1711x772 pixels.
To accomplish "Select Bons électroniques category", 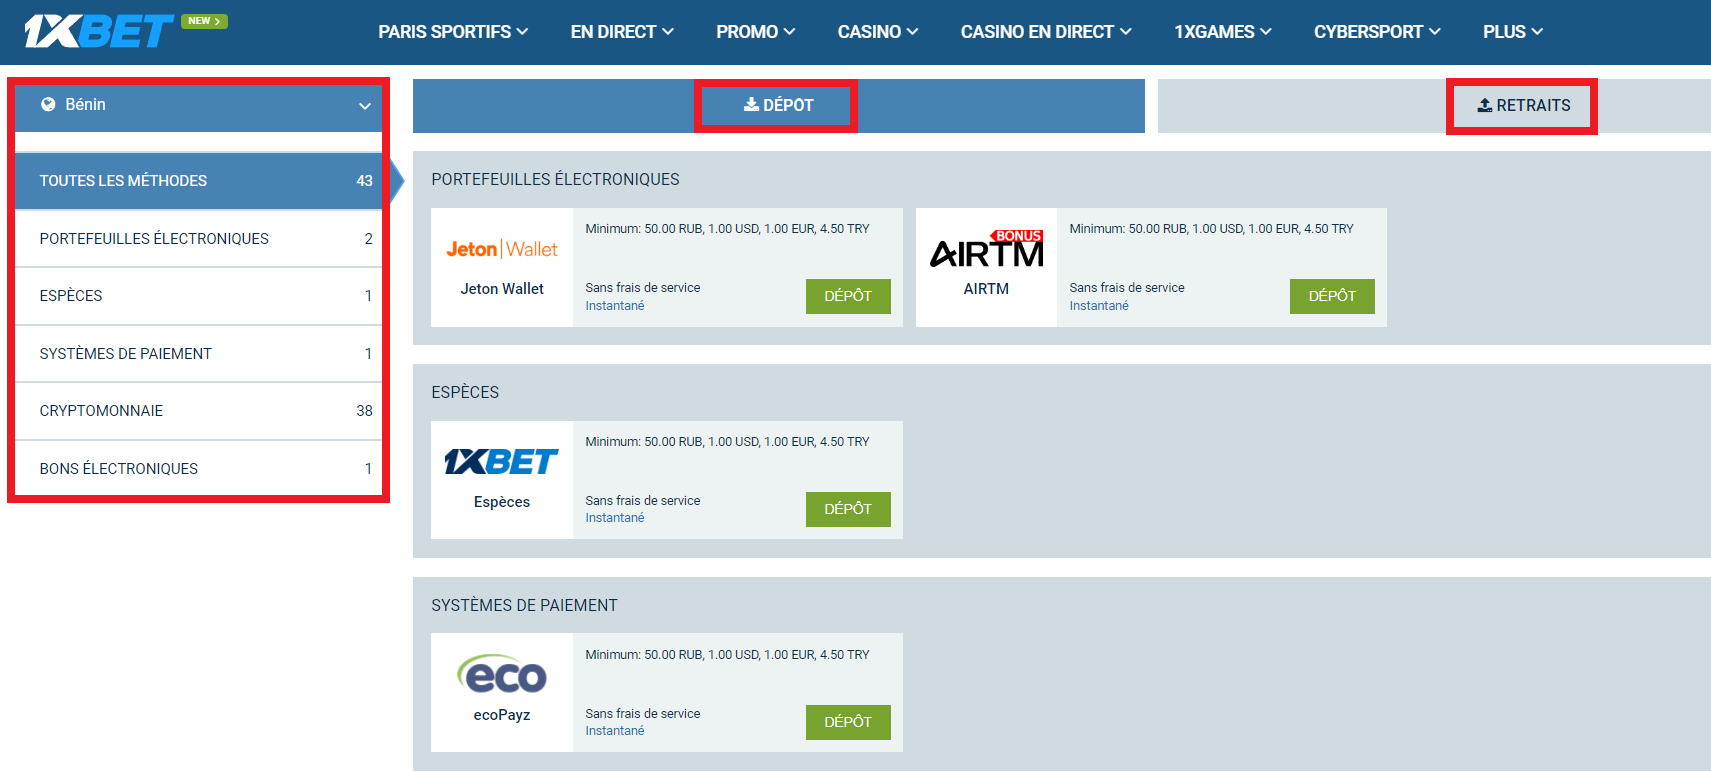I will (198, 469).
